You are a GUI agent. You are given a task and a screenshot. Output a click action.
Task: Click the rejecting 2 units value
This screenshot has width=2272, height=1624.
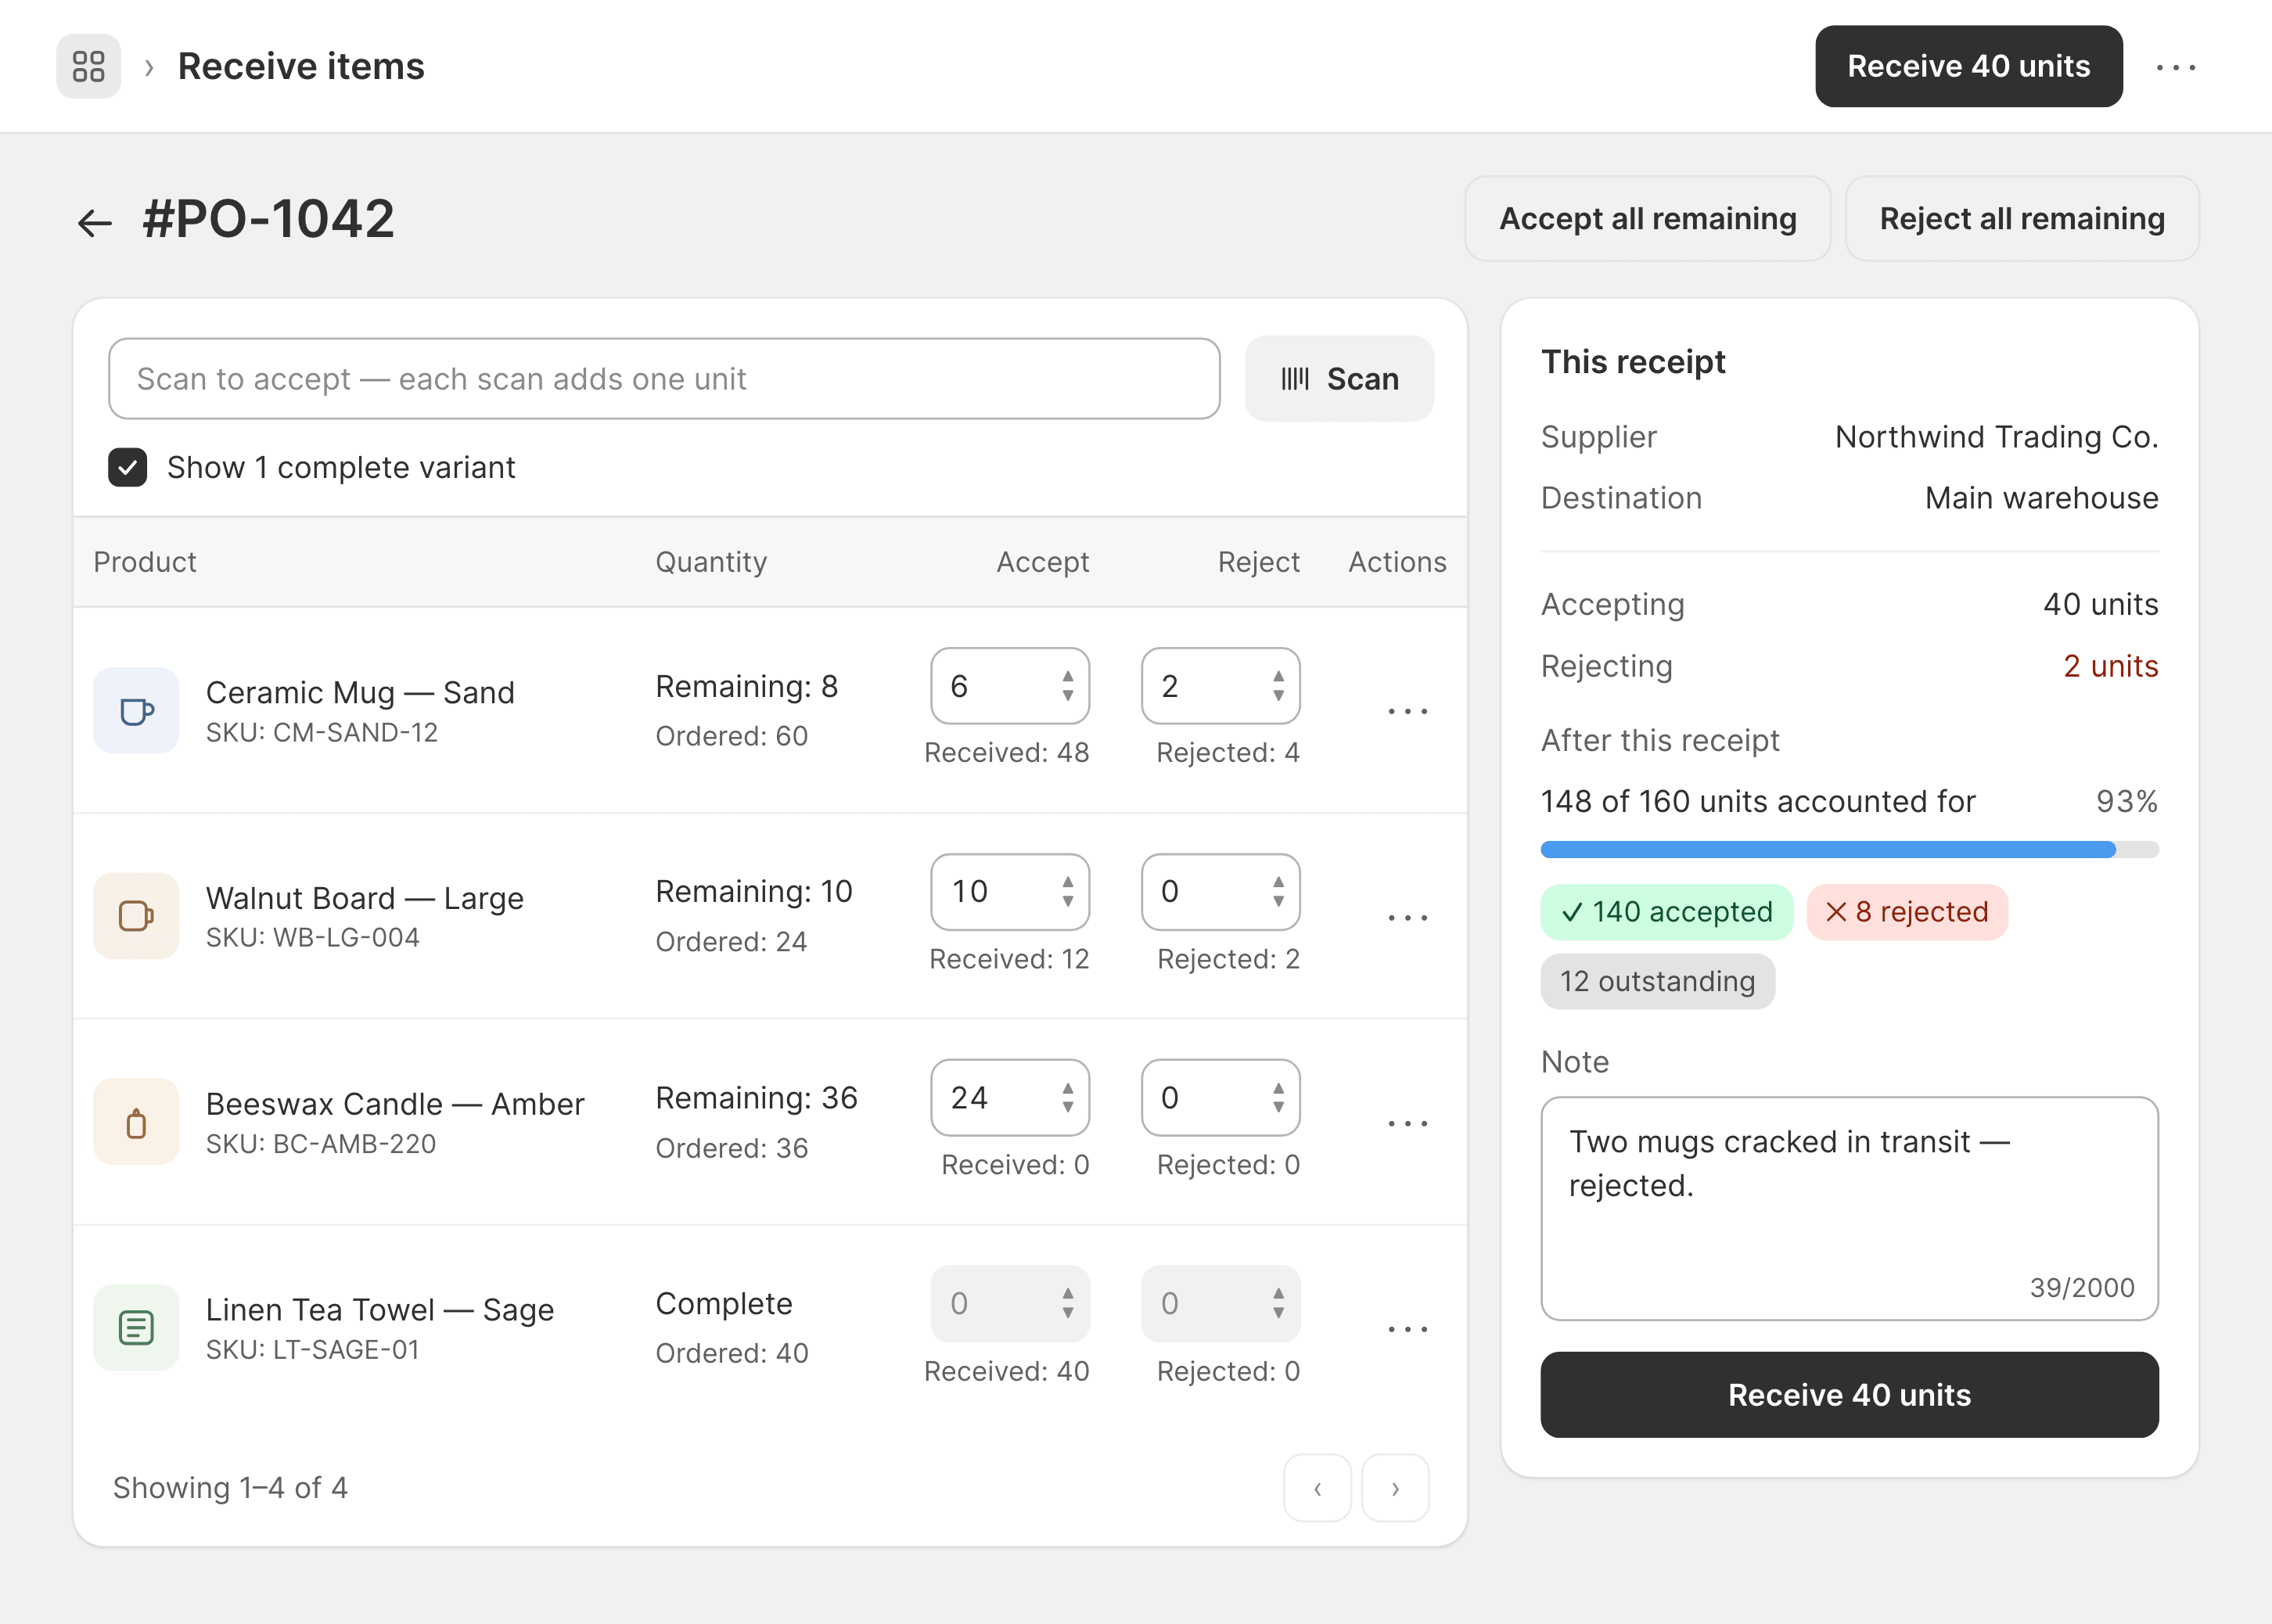click(x=2110, y=666)
